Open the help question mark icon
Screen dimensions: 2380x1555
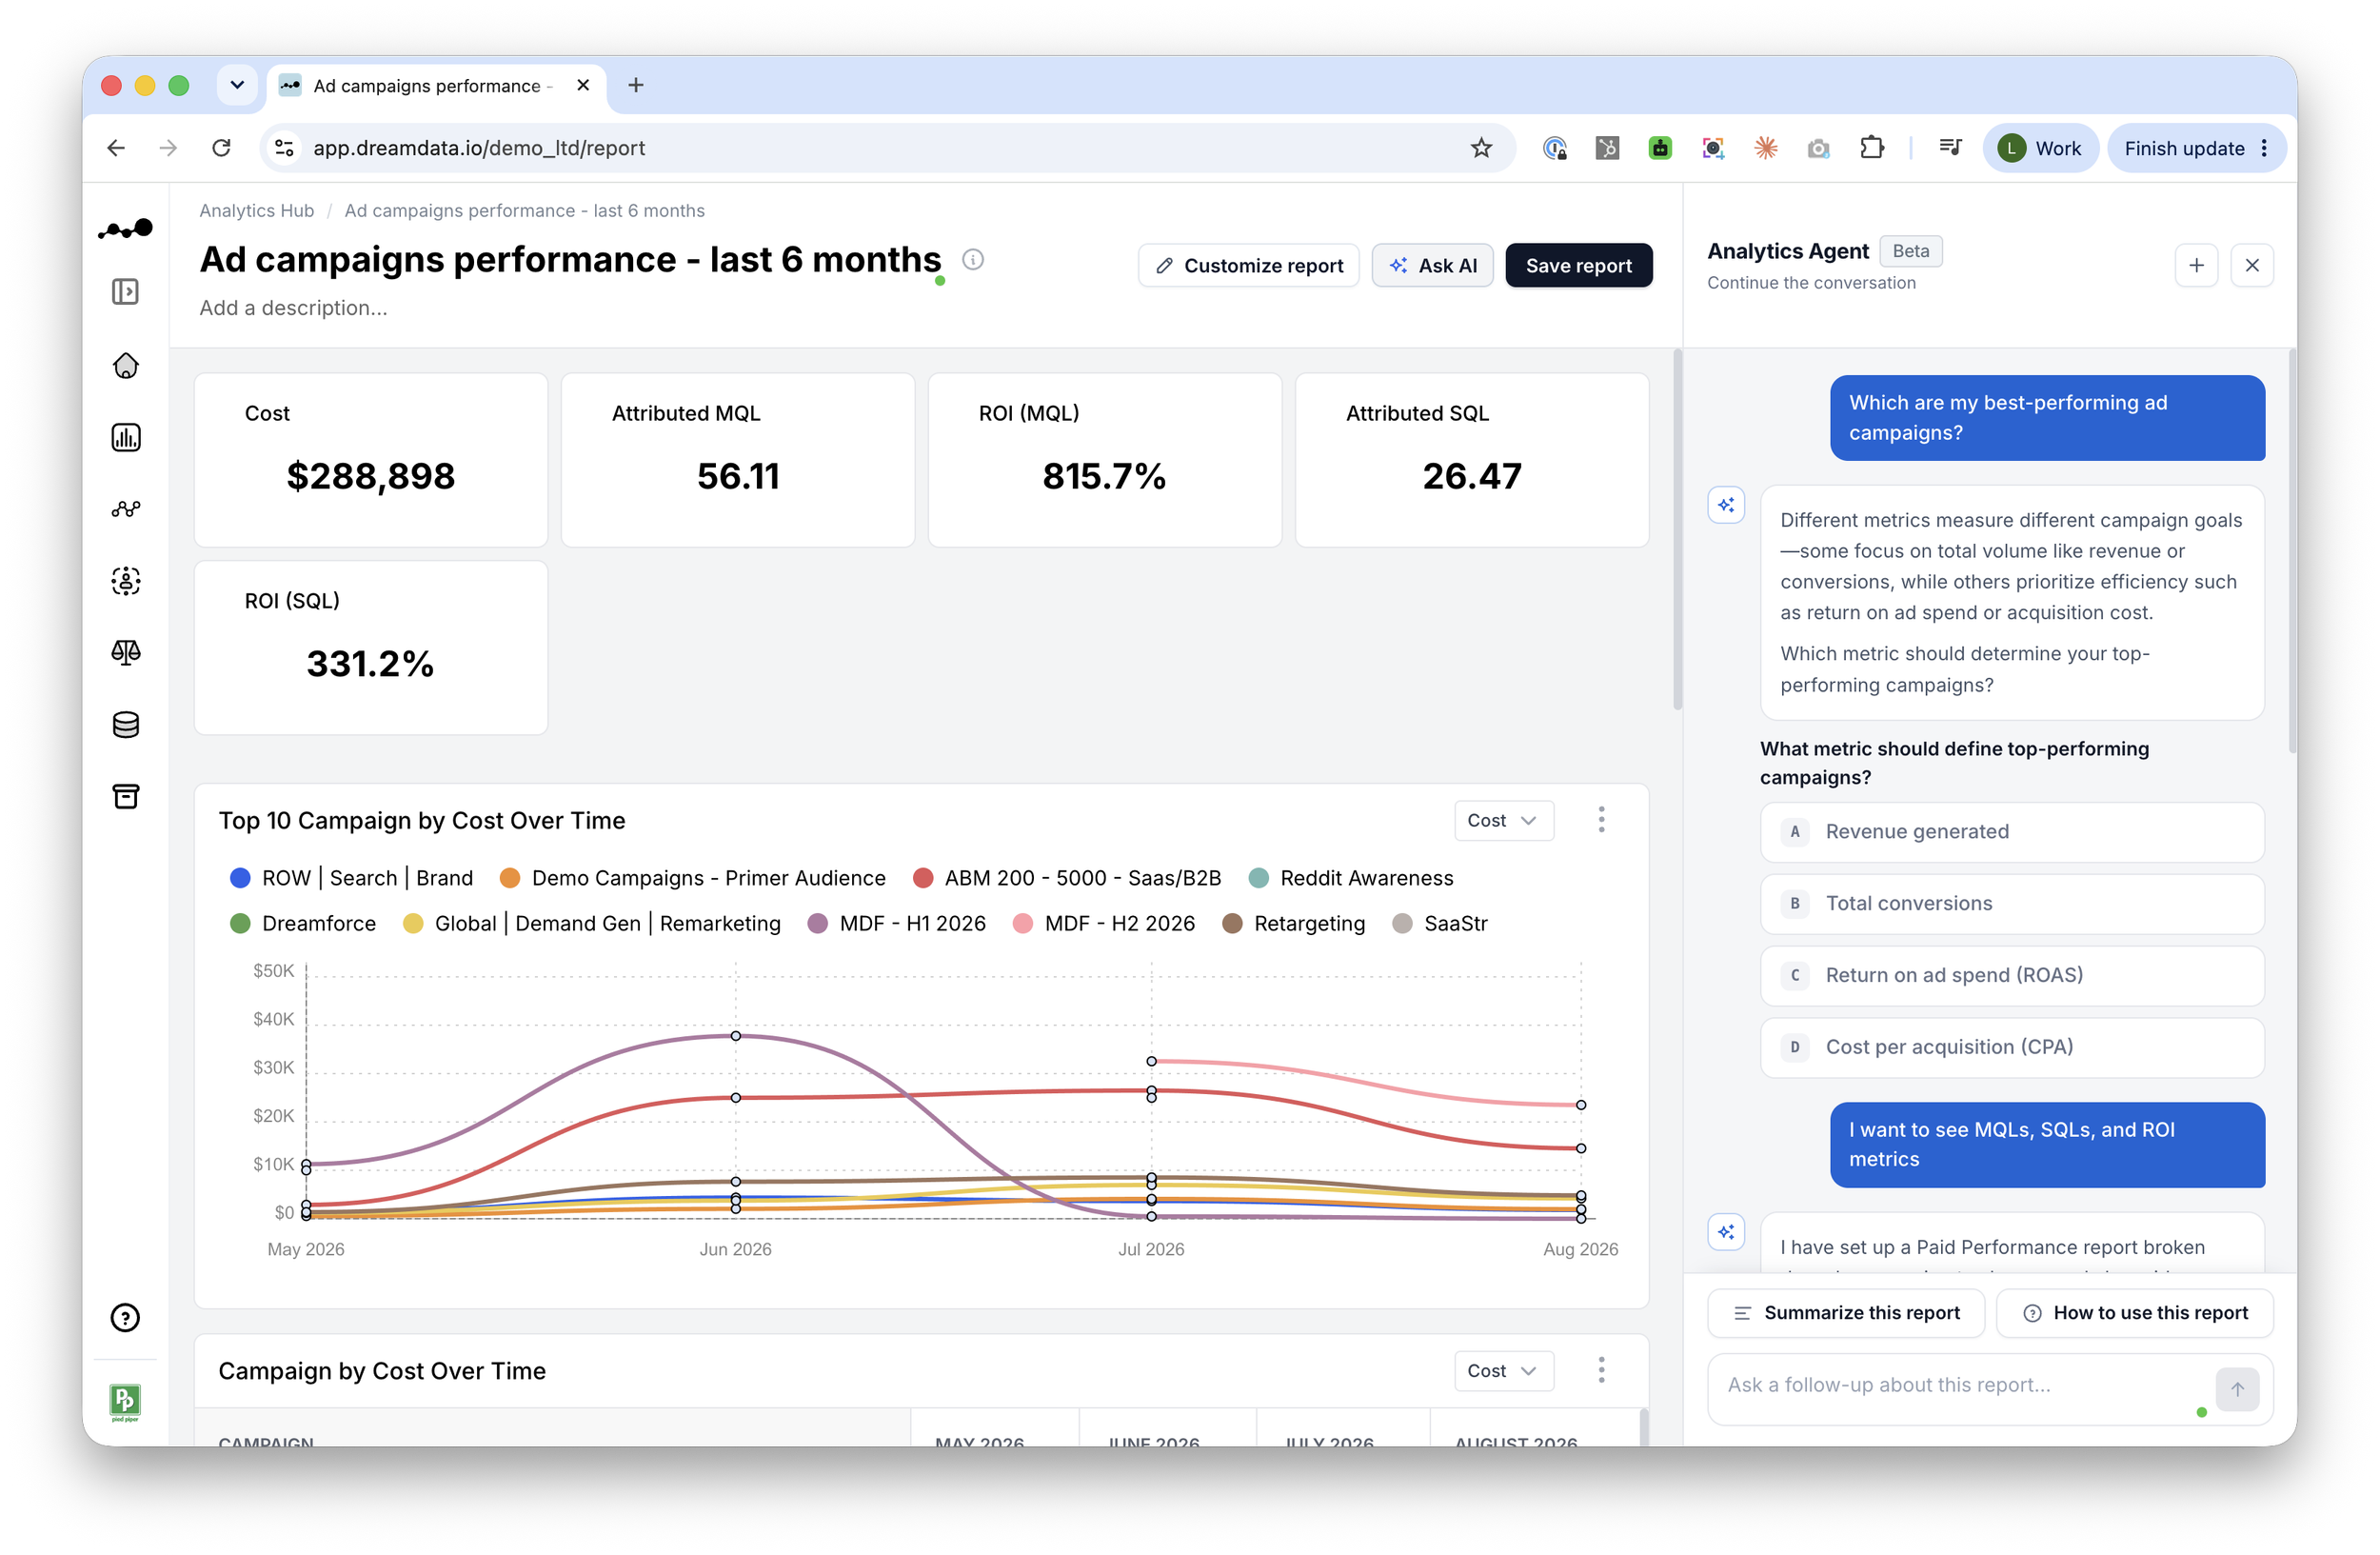125,1318
